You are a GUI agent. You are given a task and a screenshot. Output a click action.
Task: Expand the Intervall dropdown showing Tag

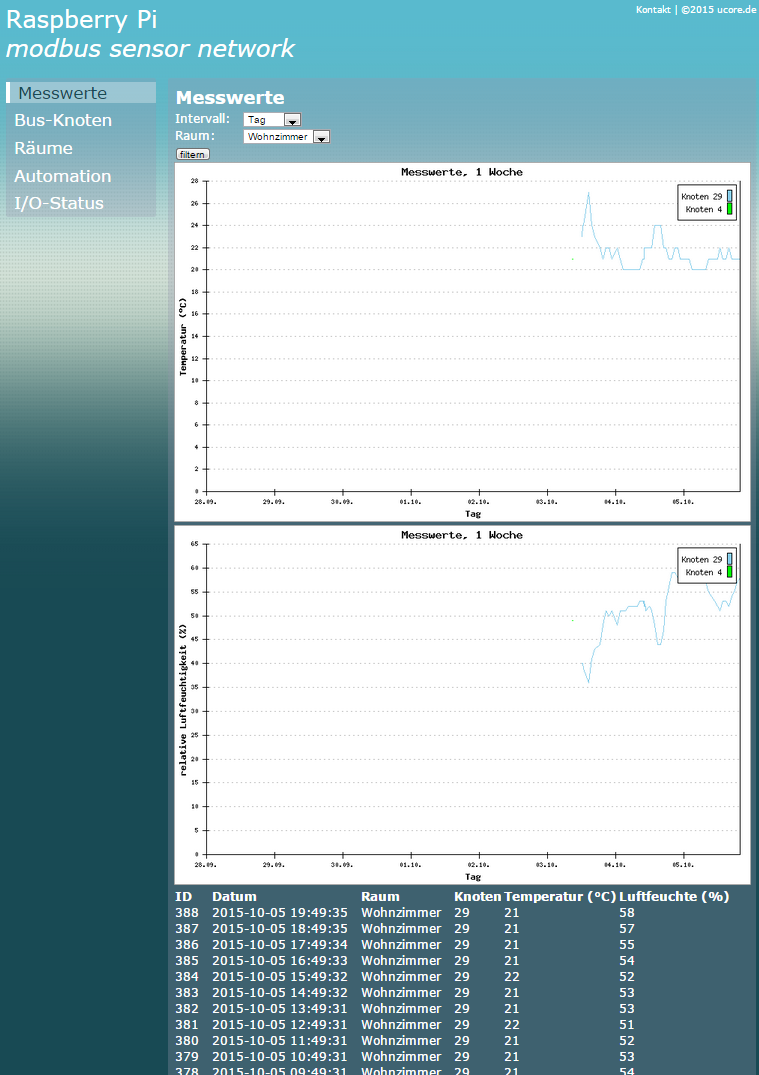click(x=272, y=119)
